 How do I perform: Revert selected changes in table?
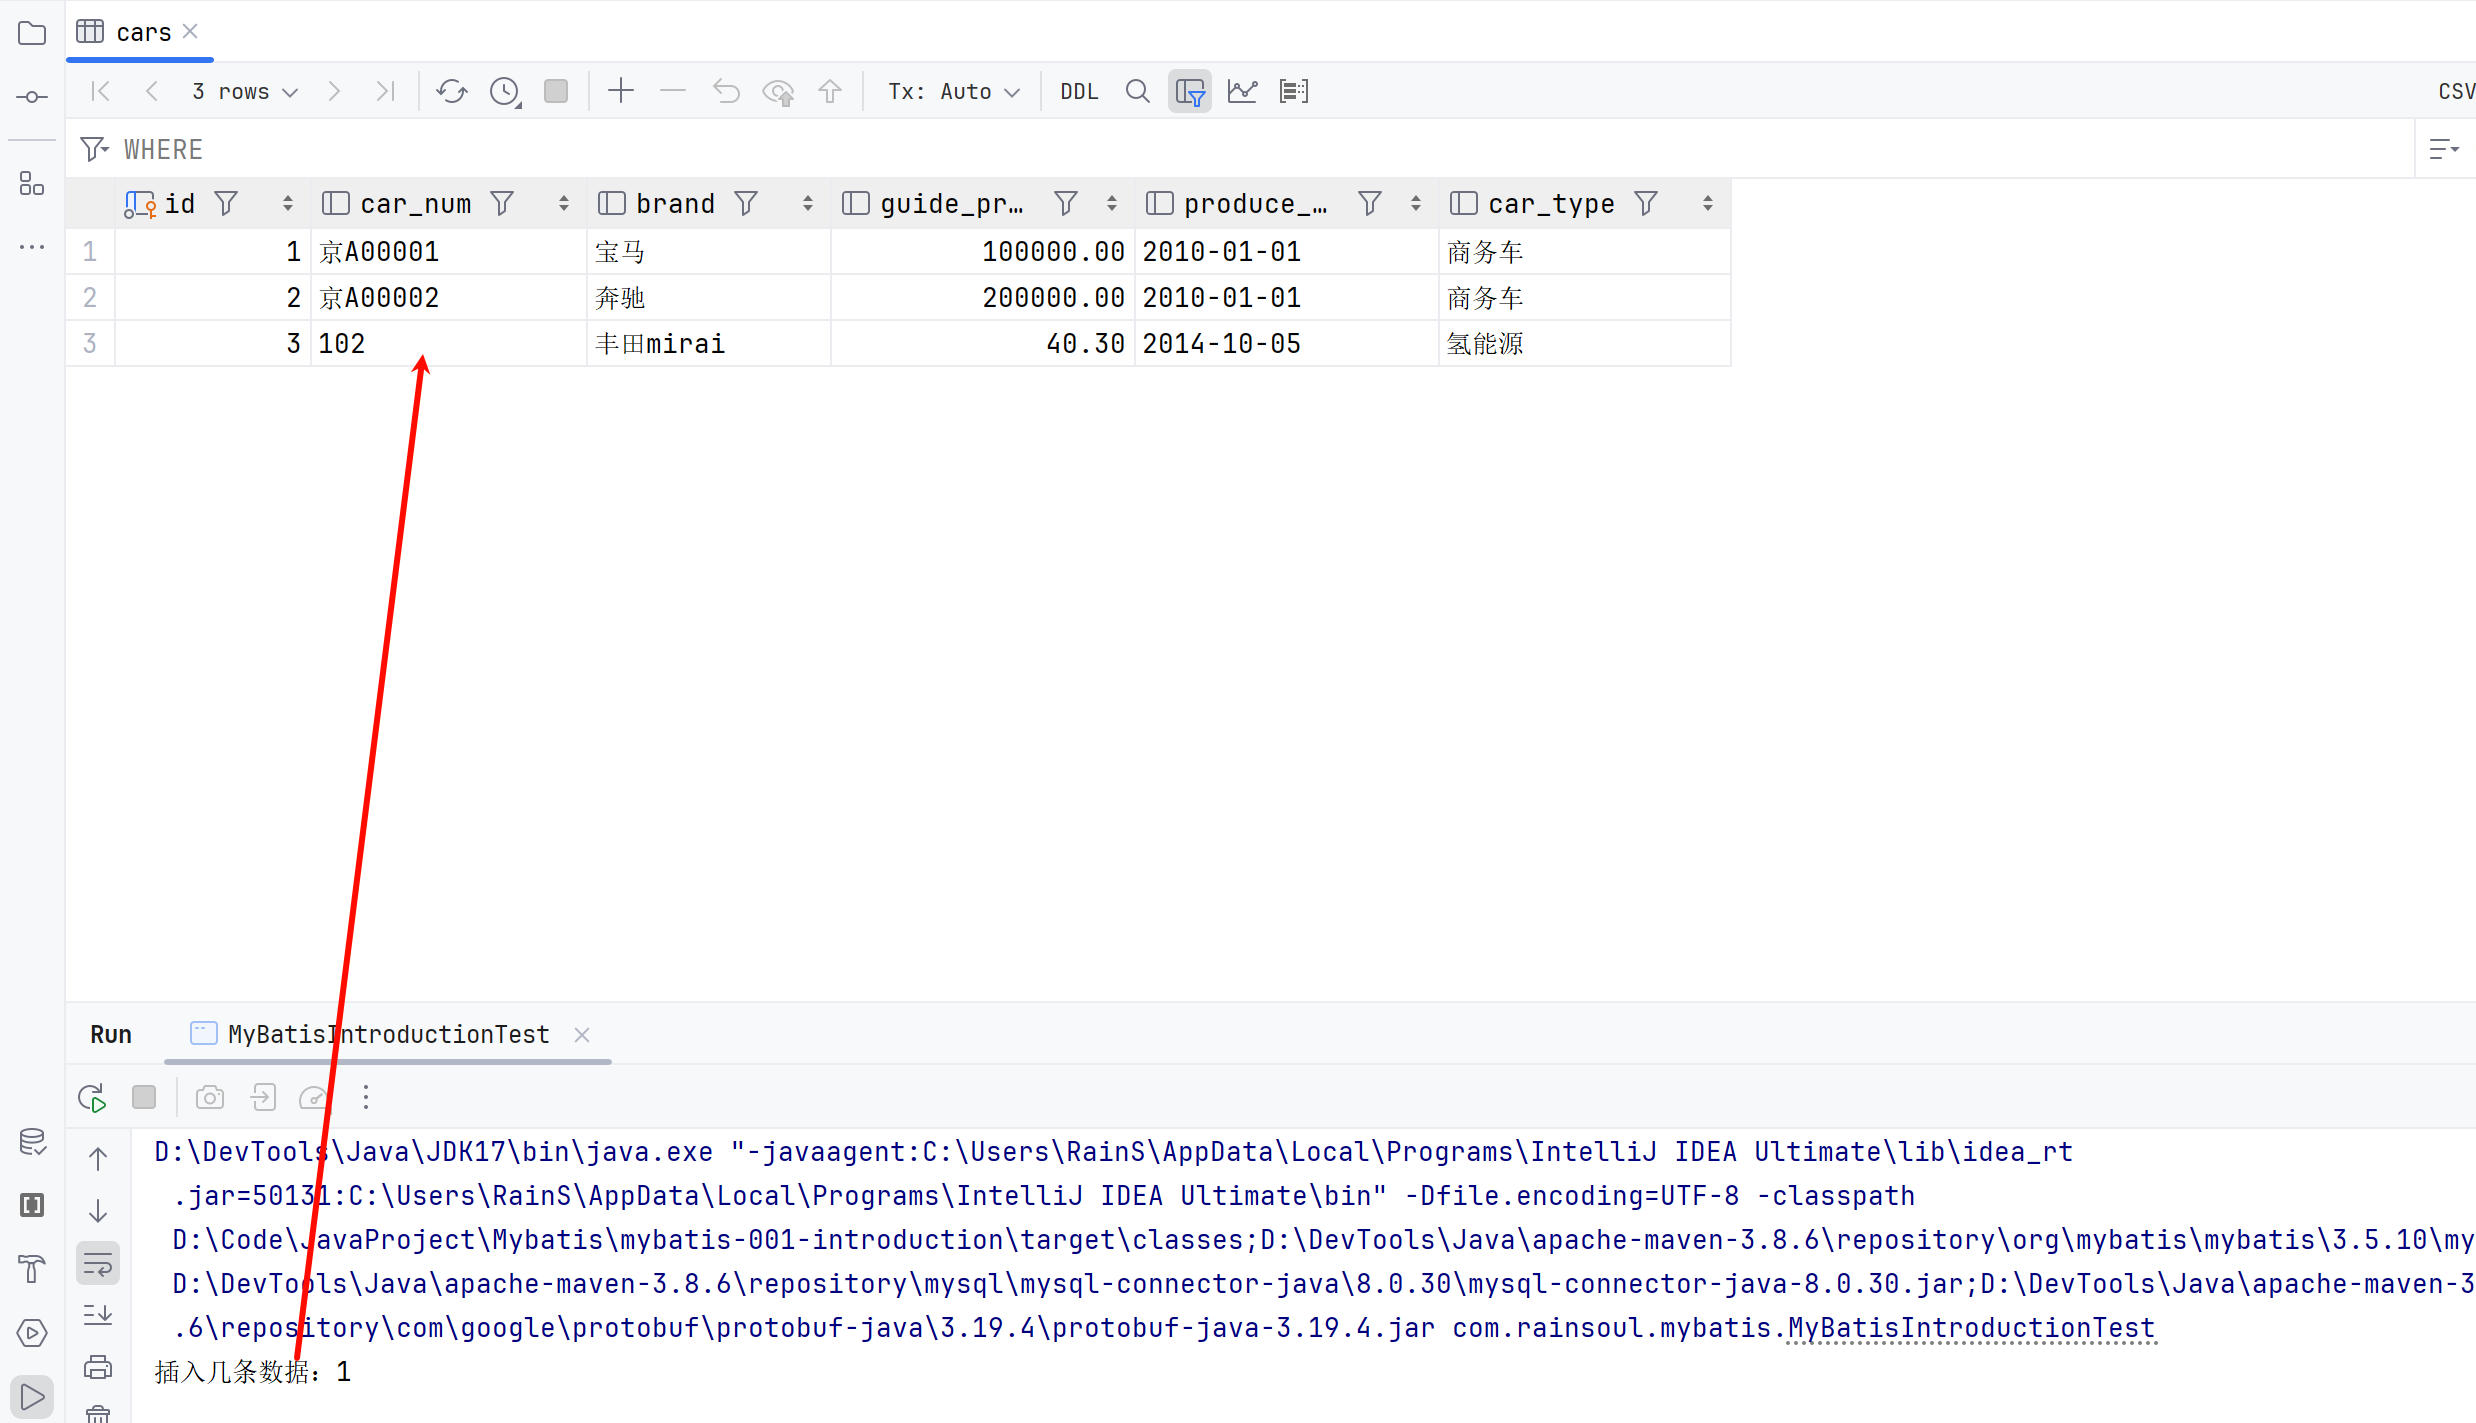point(726,91)
